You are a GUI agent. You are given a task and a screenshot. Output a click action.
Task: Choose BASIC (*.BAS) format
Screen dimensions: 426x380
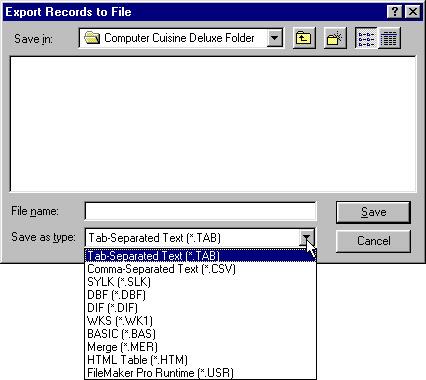pos(200,334)
